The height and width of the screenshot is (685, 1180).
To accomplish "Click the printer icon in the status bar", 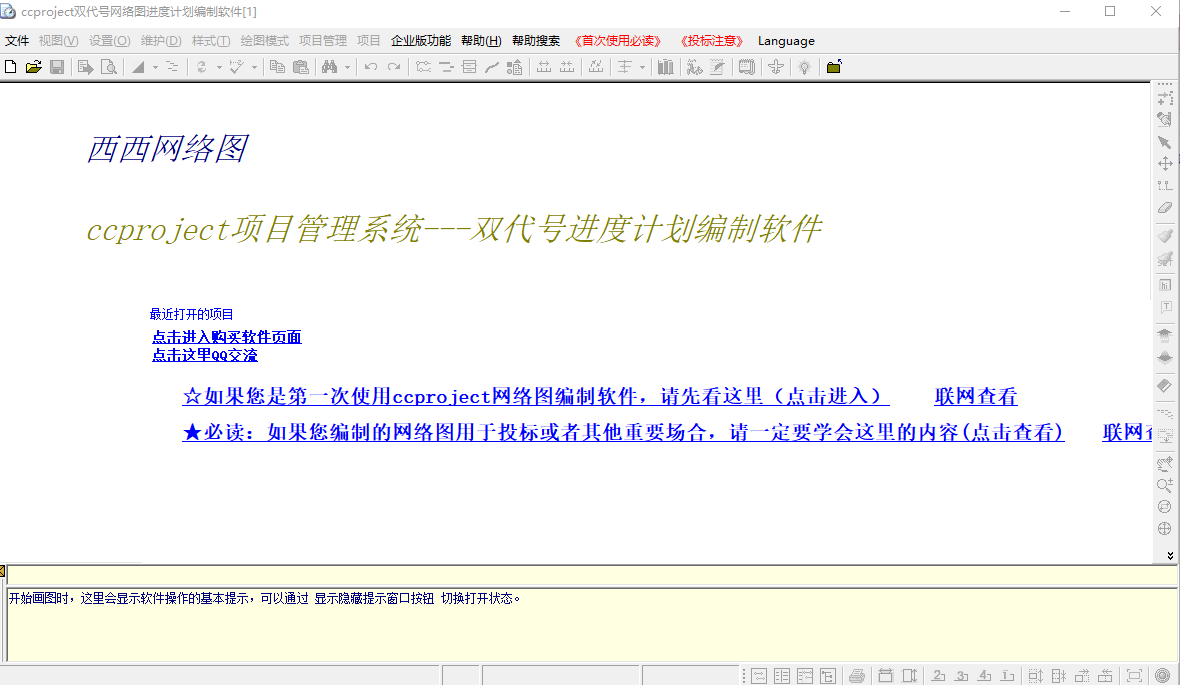I will tap(856, 676).
